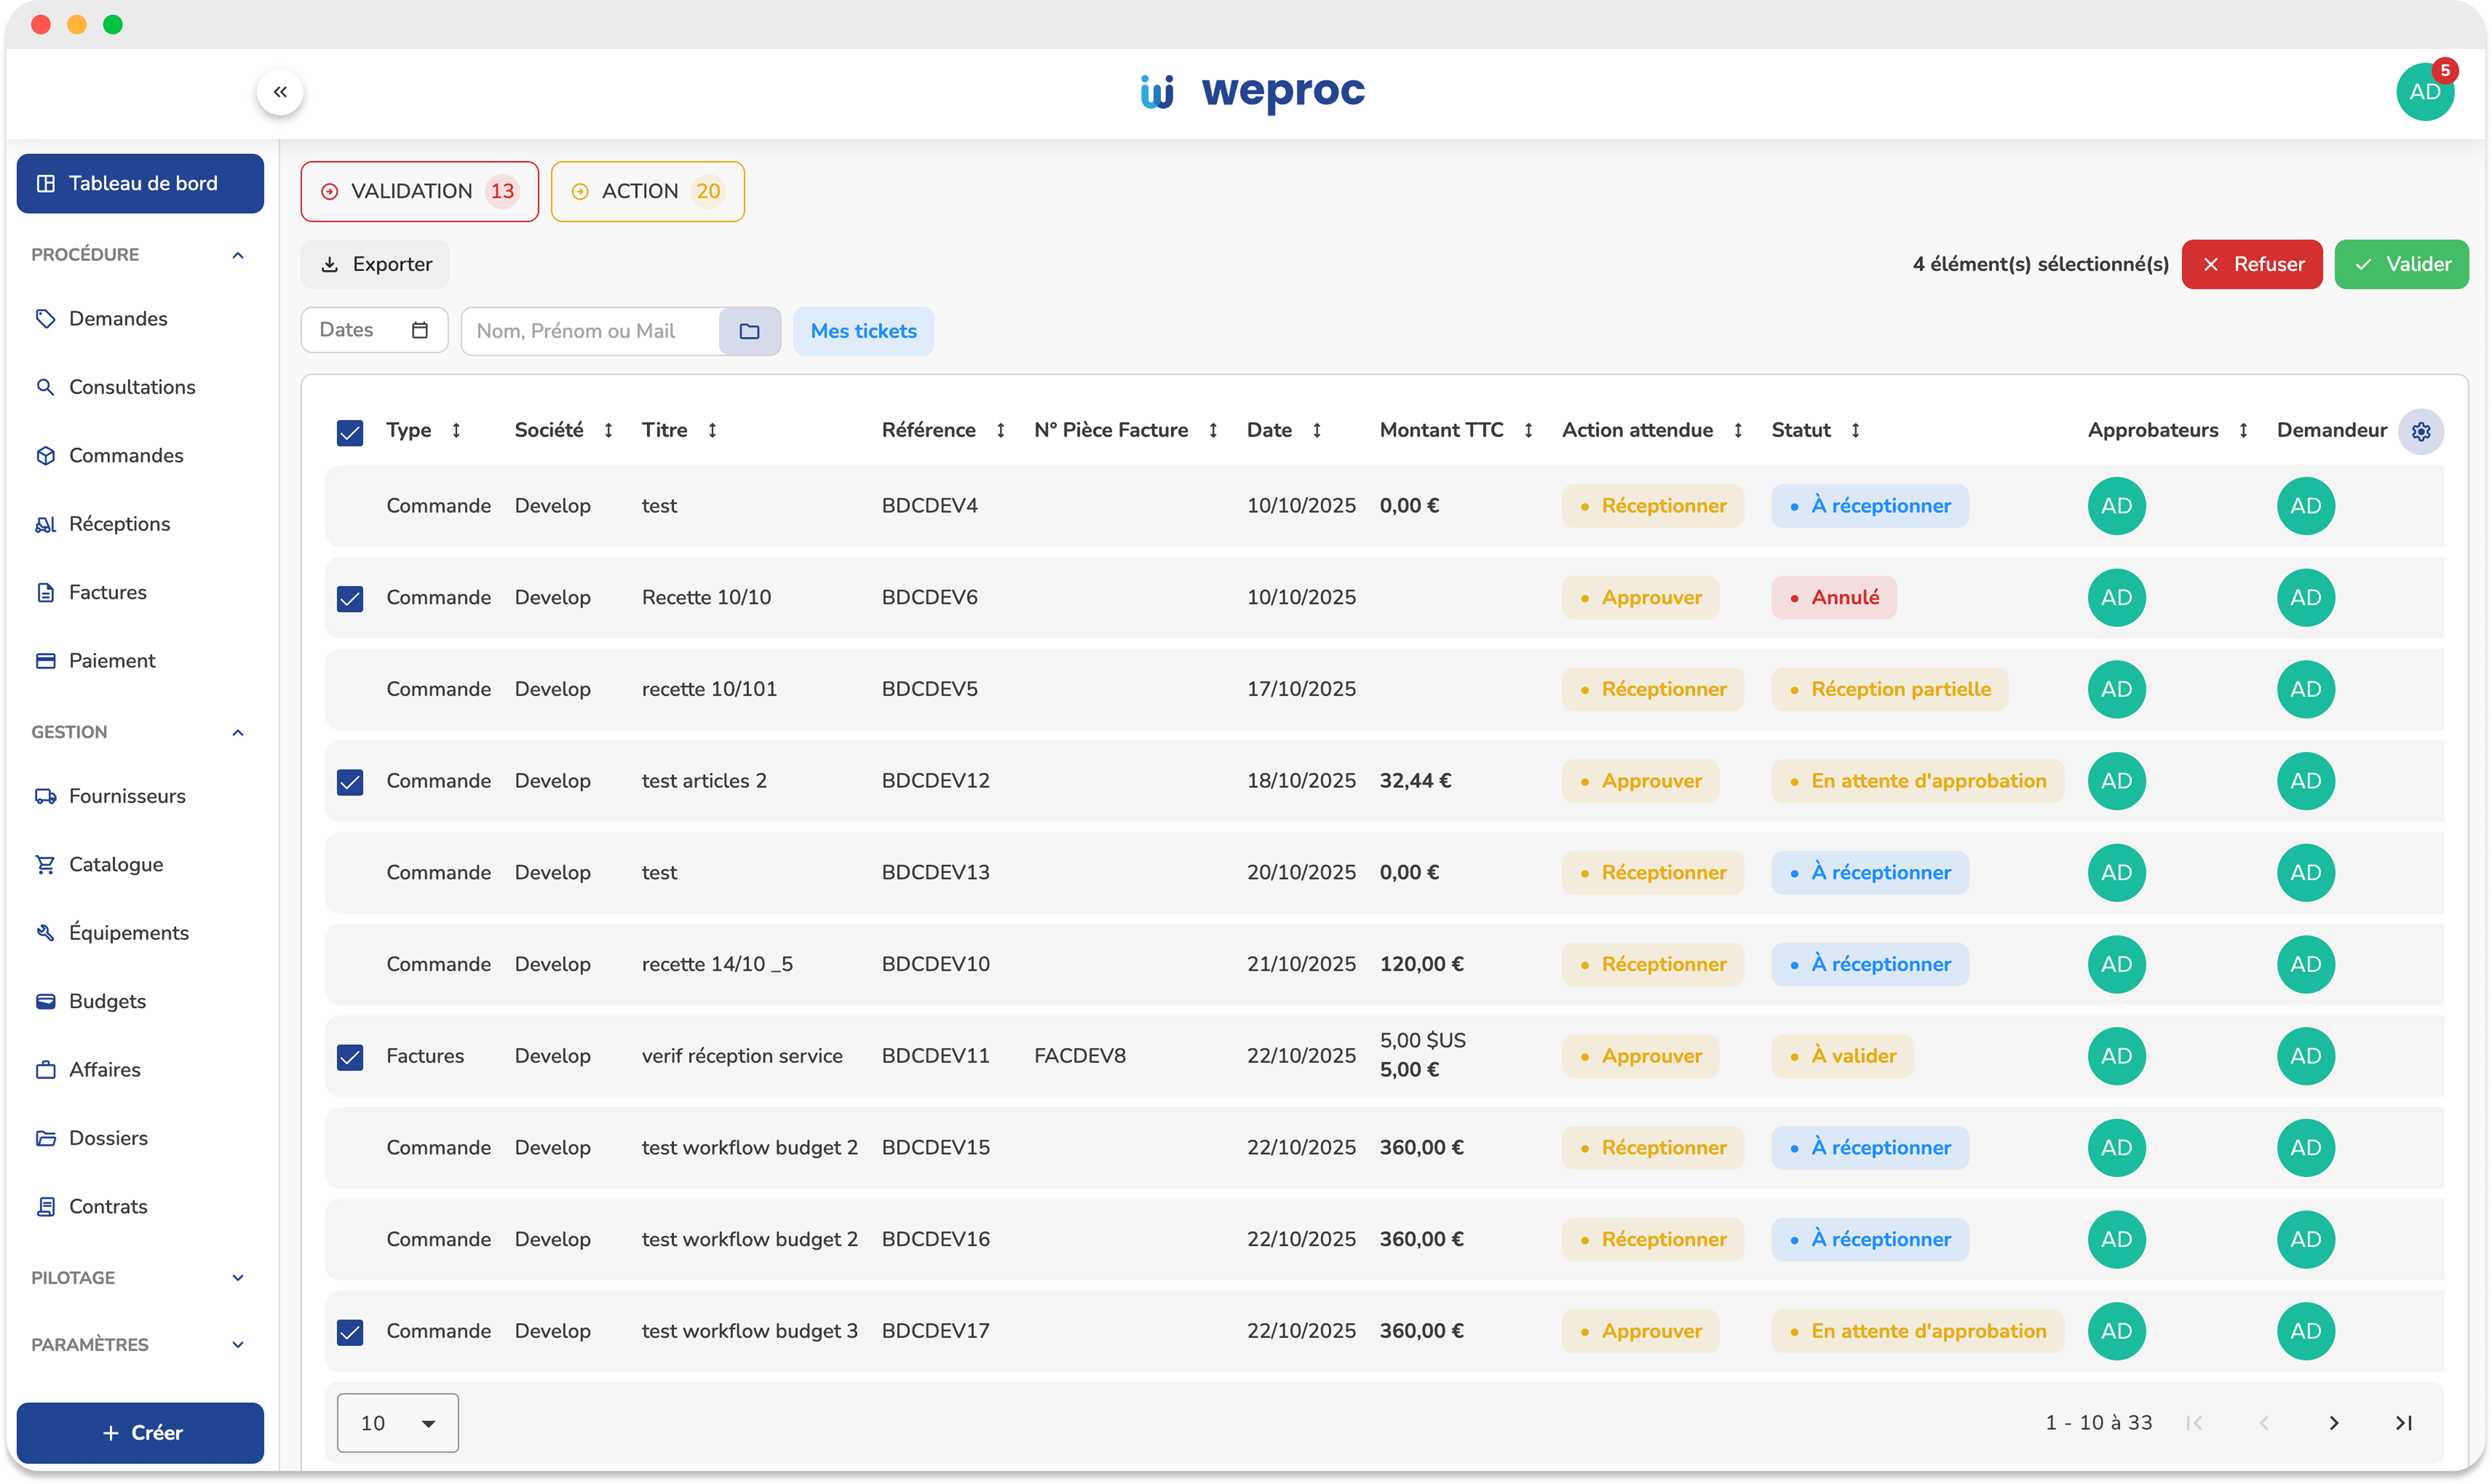
Task: Select Fournisseurs under Gestion
Action: (x=126, y=796)
